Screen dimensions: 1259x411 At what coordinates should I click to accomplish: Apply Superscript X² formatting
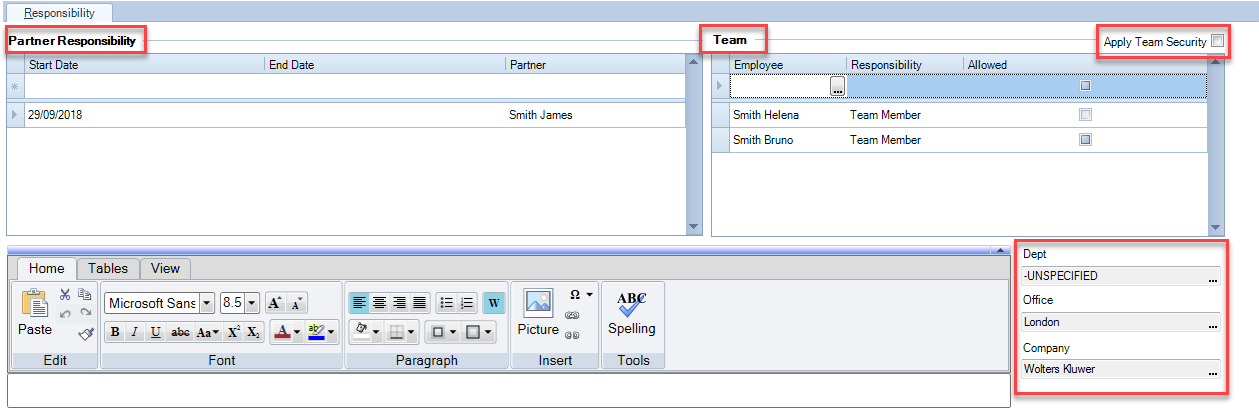[x=233, y=332]
